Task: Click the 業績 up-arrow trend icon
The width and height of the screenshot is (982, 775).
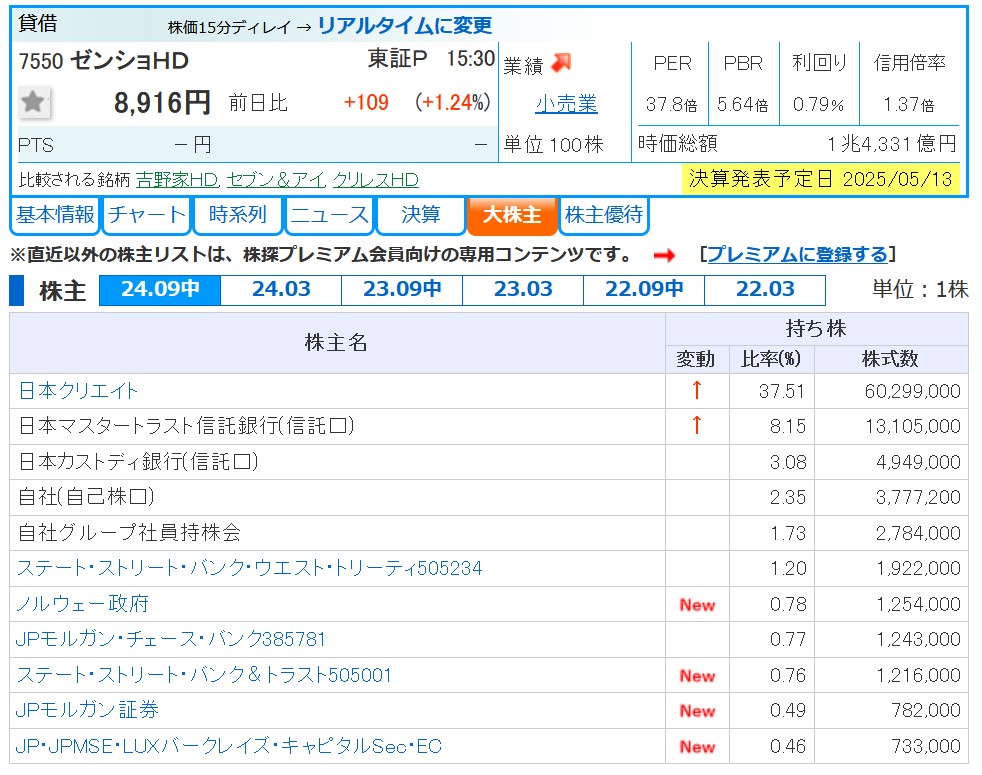Action: coord(561,62)
